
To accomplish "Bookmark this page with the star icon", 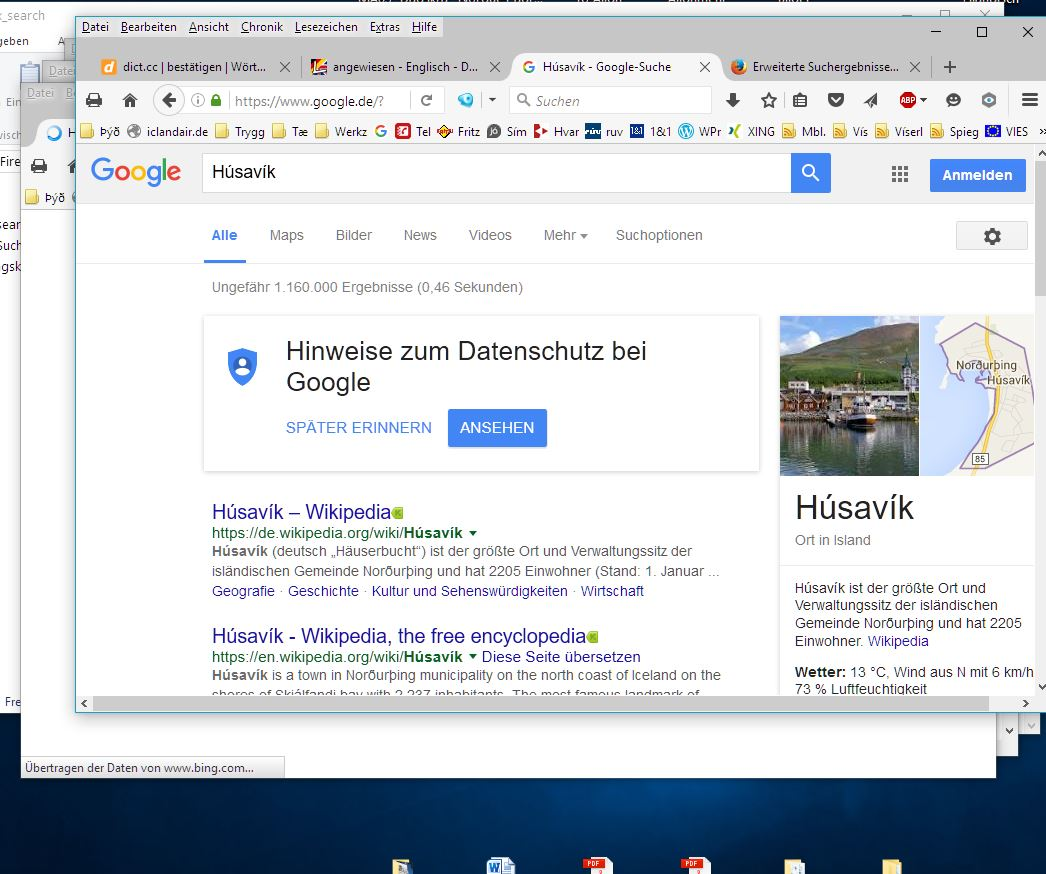I will coord(768,100).
